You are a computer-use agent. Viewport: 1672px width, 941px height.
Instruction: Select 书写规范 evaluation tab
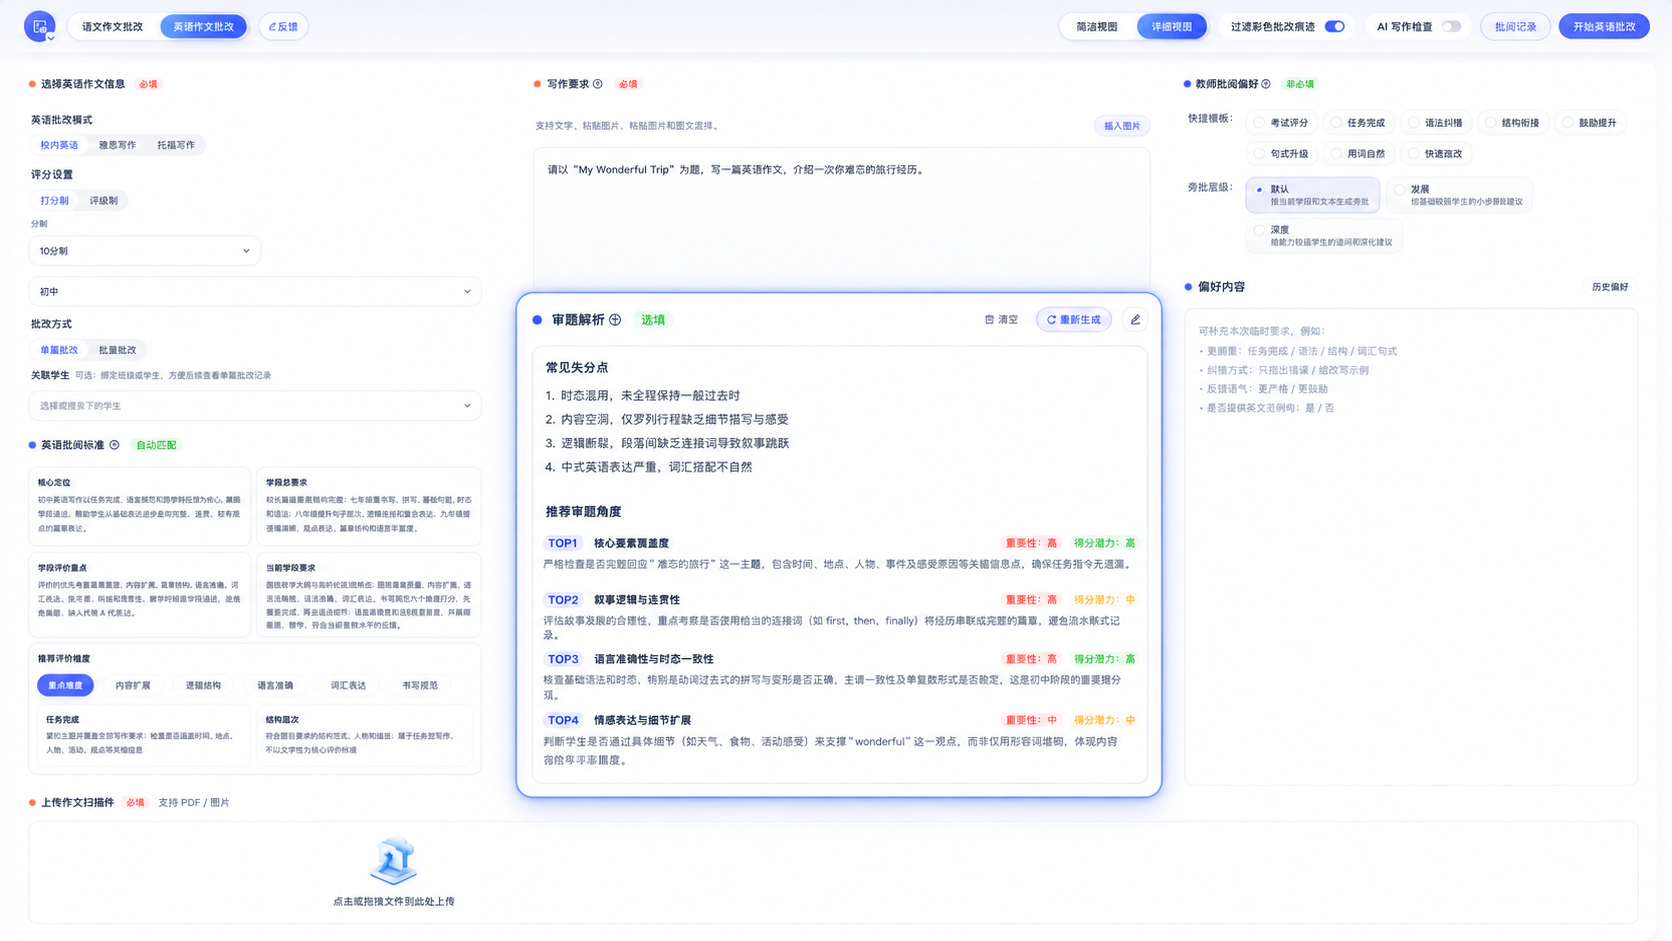coord(420,686)
